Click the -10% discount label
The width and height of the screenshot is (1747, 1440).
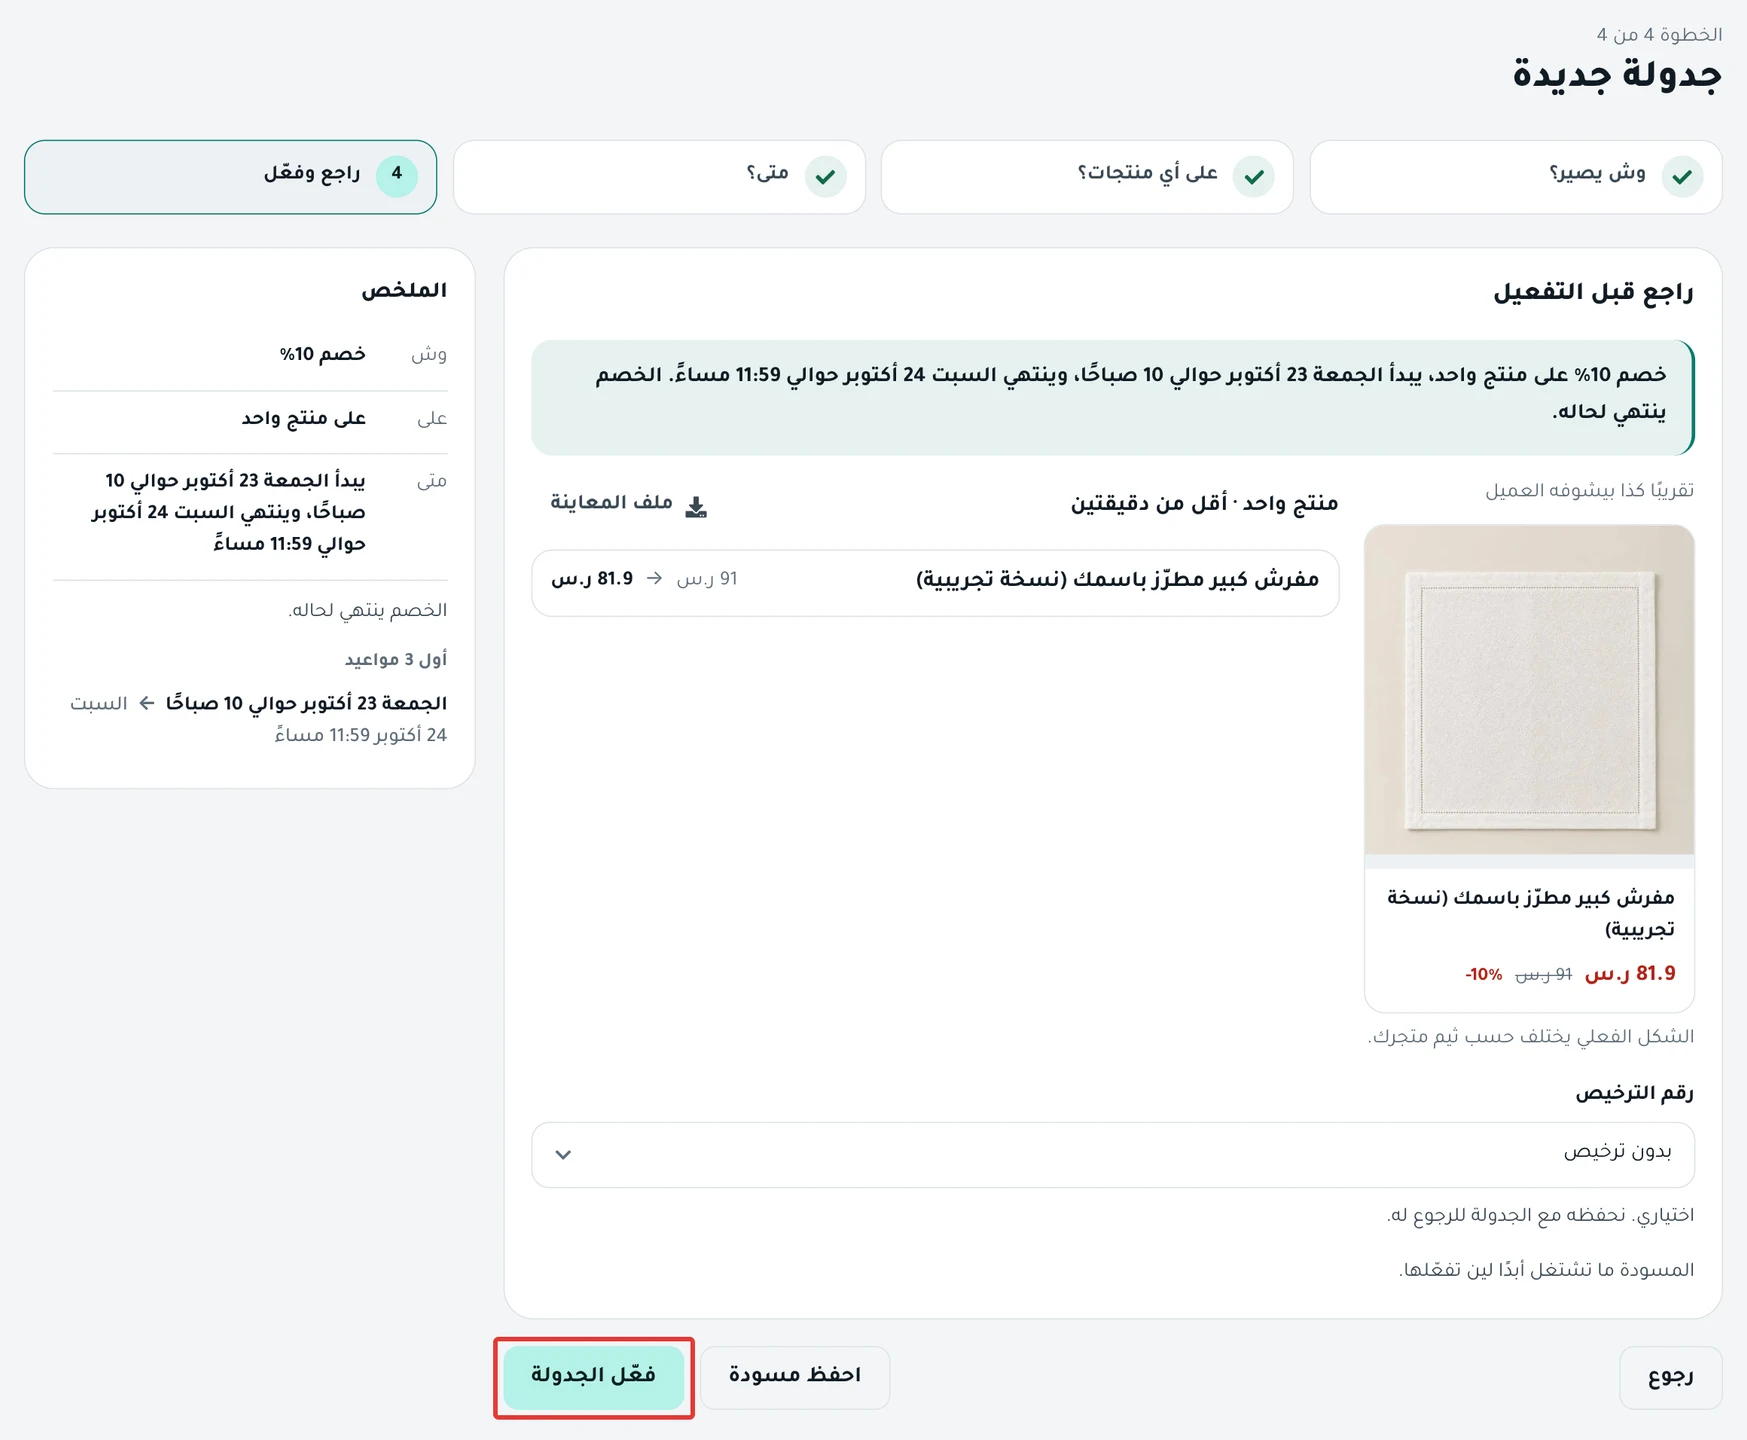pyautogui.click(x=1483, y=975)
